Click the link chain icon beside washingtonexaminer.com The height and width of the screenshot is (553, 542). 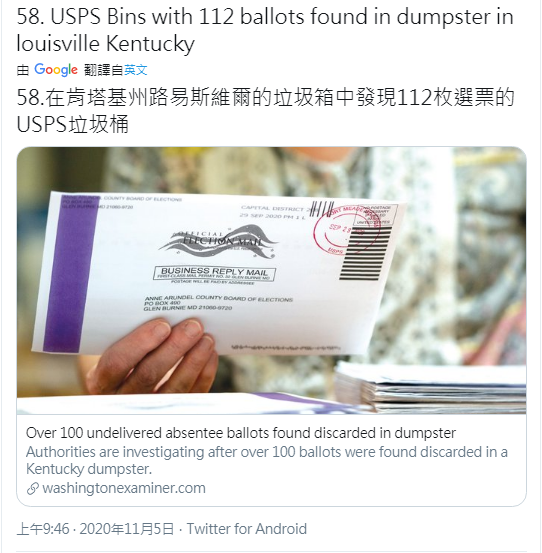32,489
